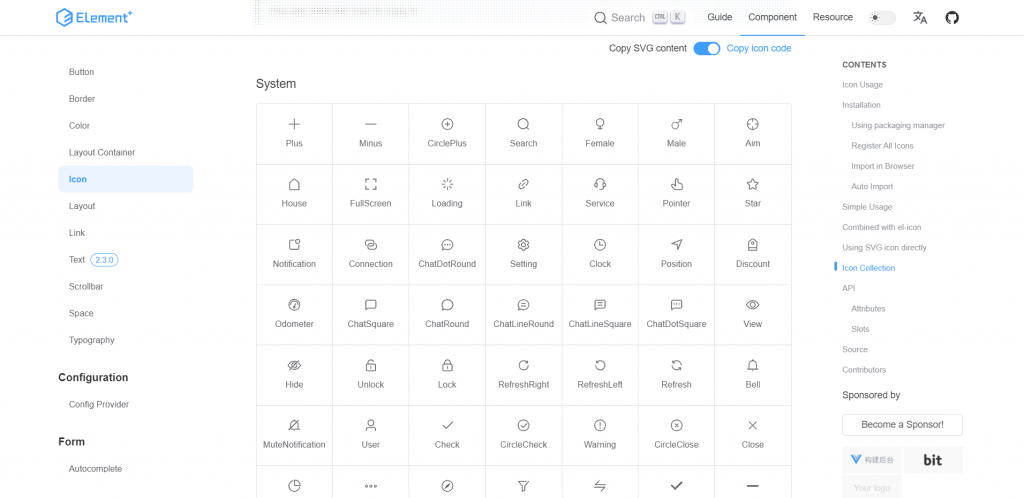Toggle dark mode theme switch
This screenshot has width=1024, height=498.
882,18
